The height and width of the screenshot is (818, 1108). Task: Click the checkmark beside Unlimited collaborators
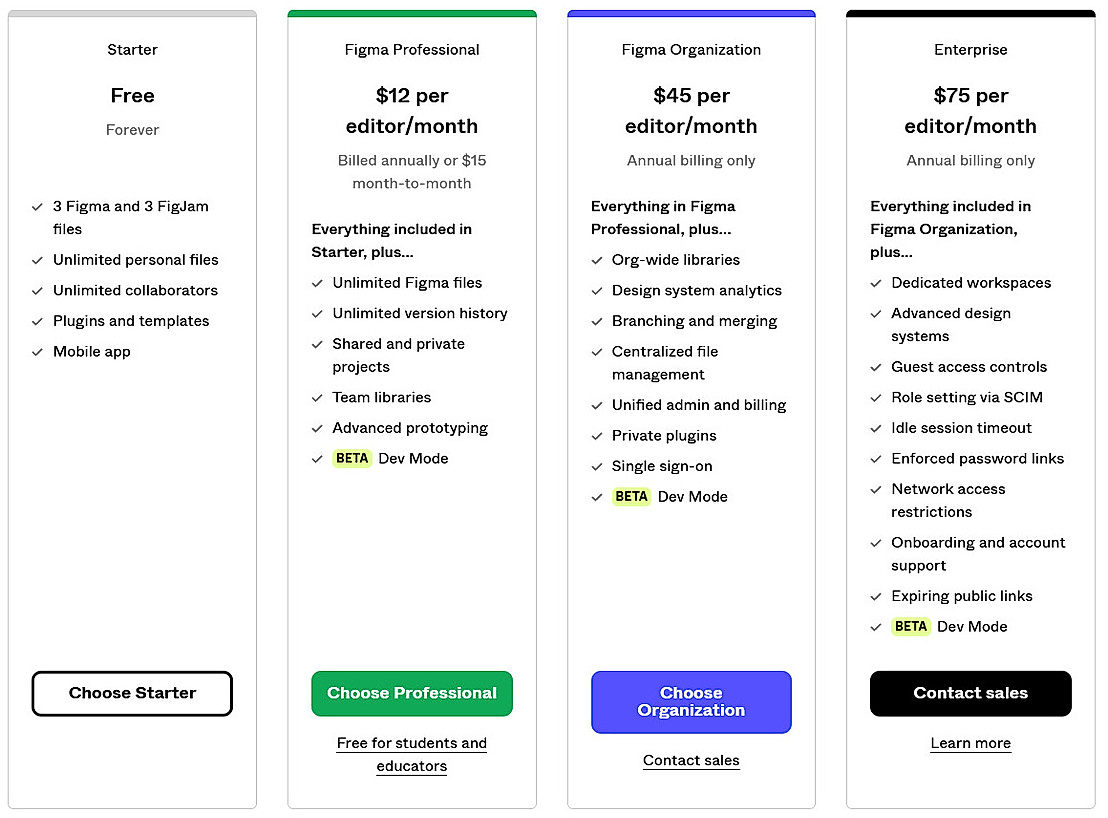click(35, 290)
